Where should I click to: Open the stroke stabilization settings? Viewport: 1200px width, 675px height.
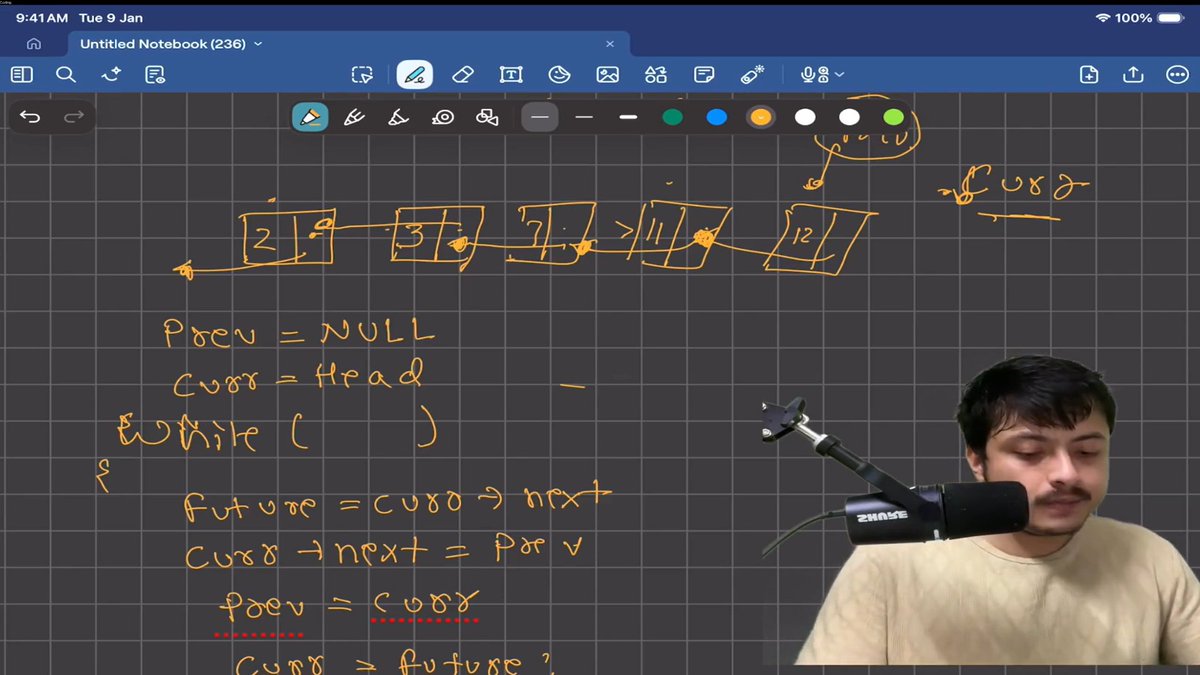pyautogui.click(x=443, y=117)
